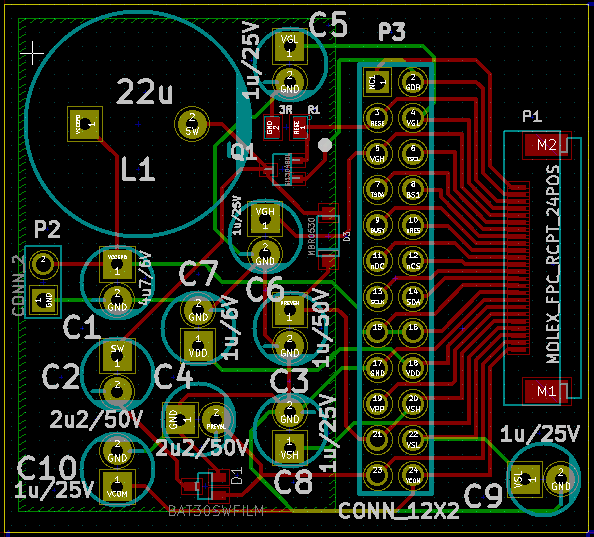Click the SW pad 1 of capacitor C2
Viewport: 594px width, 537px height.
click(x=117, y=356)
